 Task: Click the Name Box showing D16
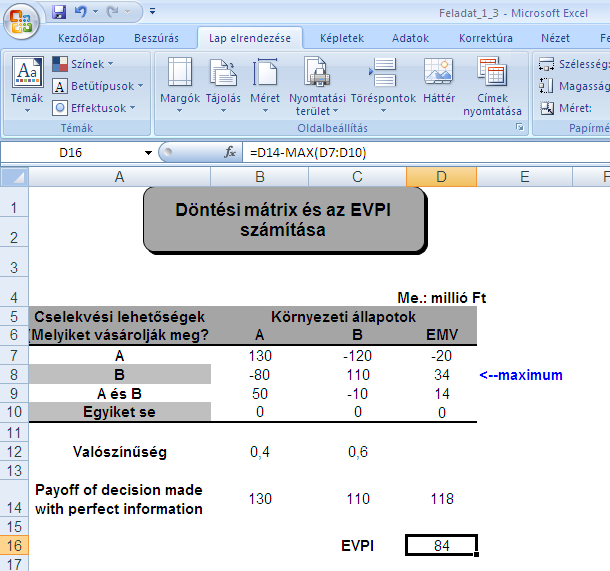71,152
